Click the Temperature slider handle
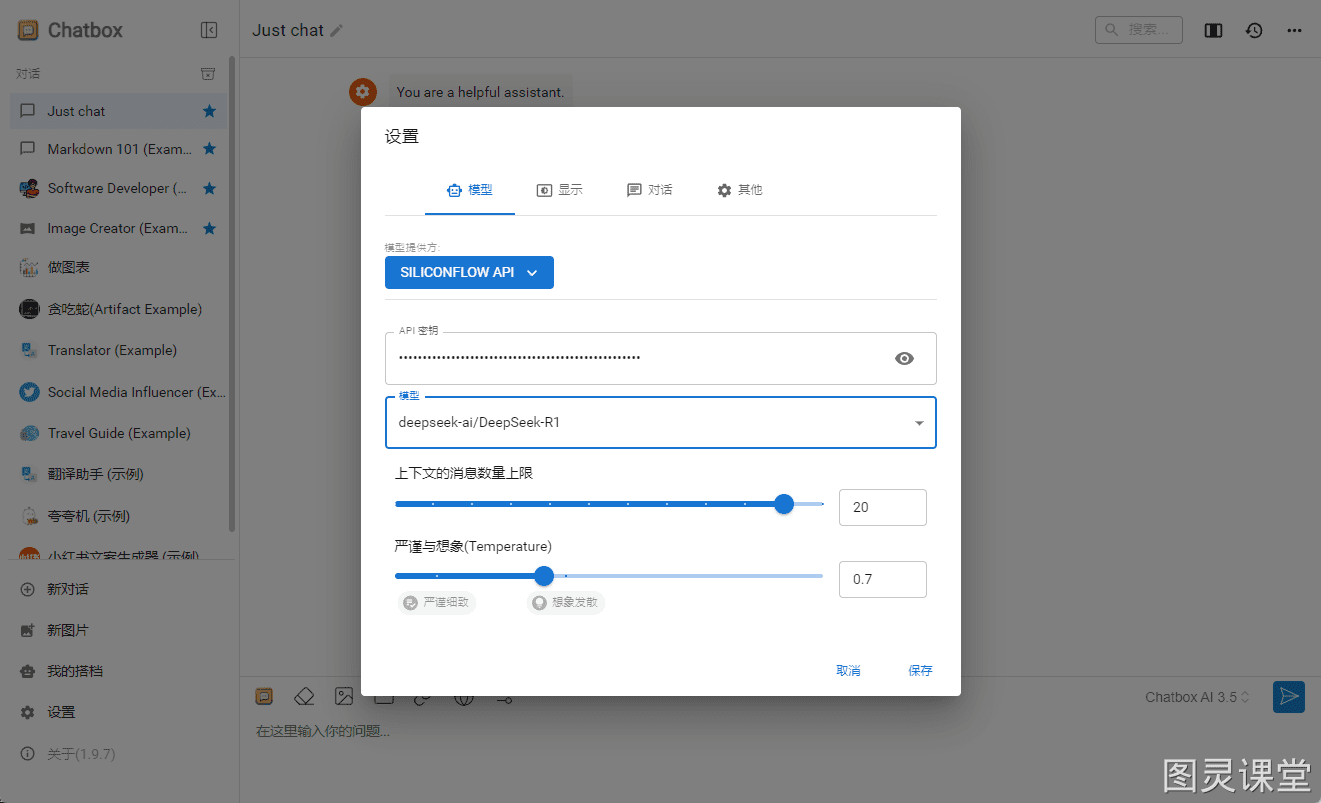Viewport: 1321px width, 803px height. [x=544, y=576]
